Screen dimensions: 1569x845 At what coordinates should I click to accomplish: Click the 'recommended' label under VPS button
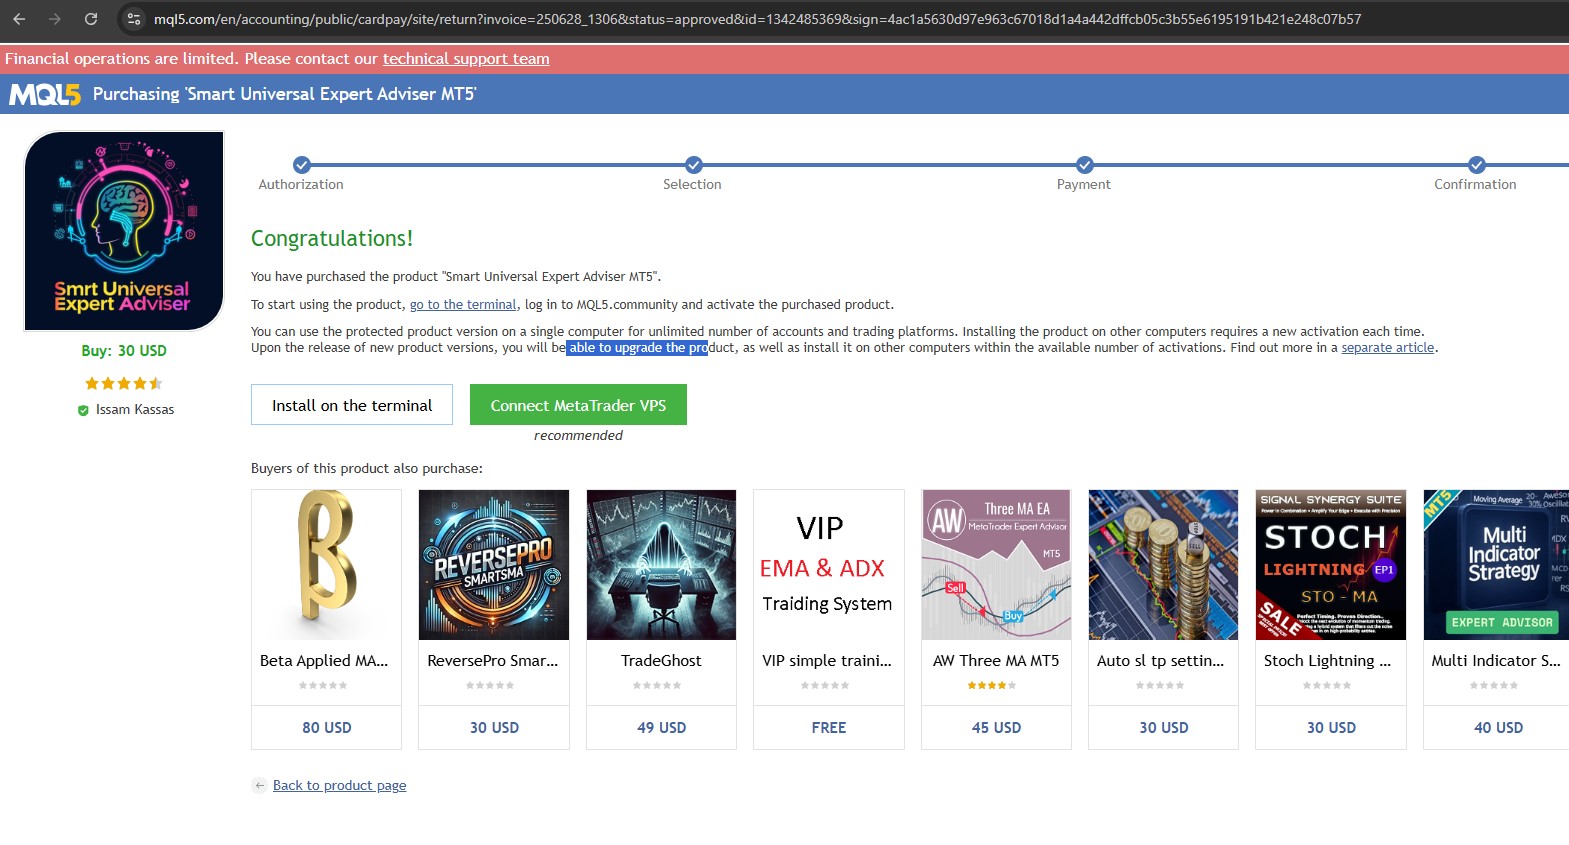point(578,436)
